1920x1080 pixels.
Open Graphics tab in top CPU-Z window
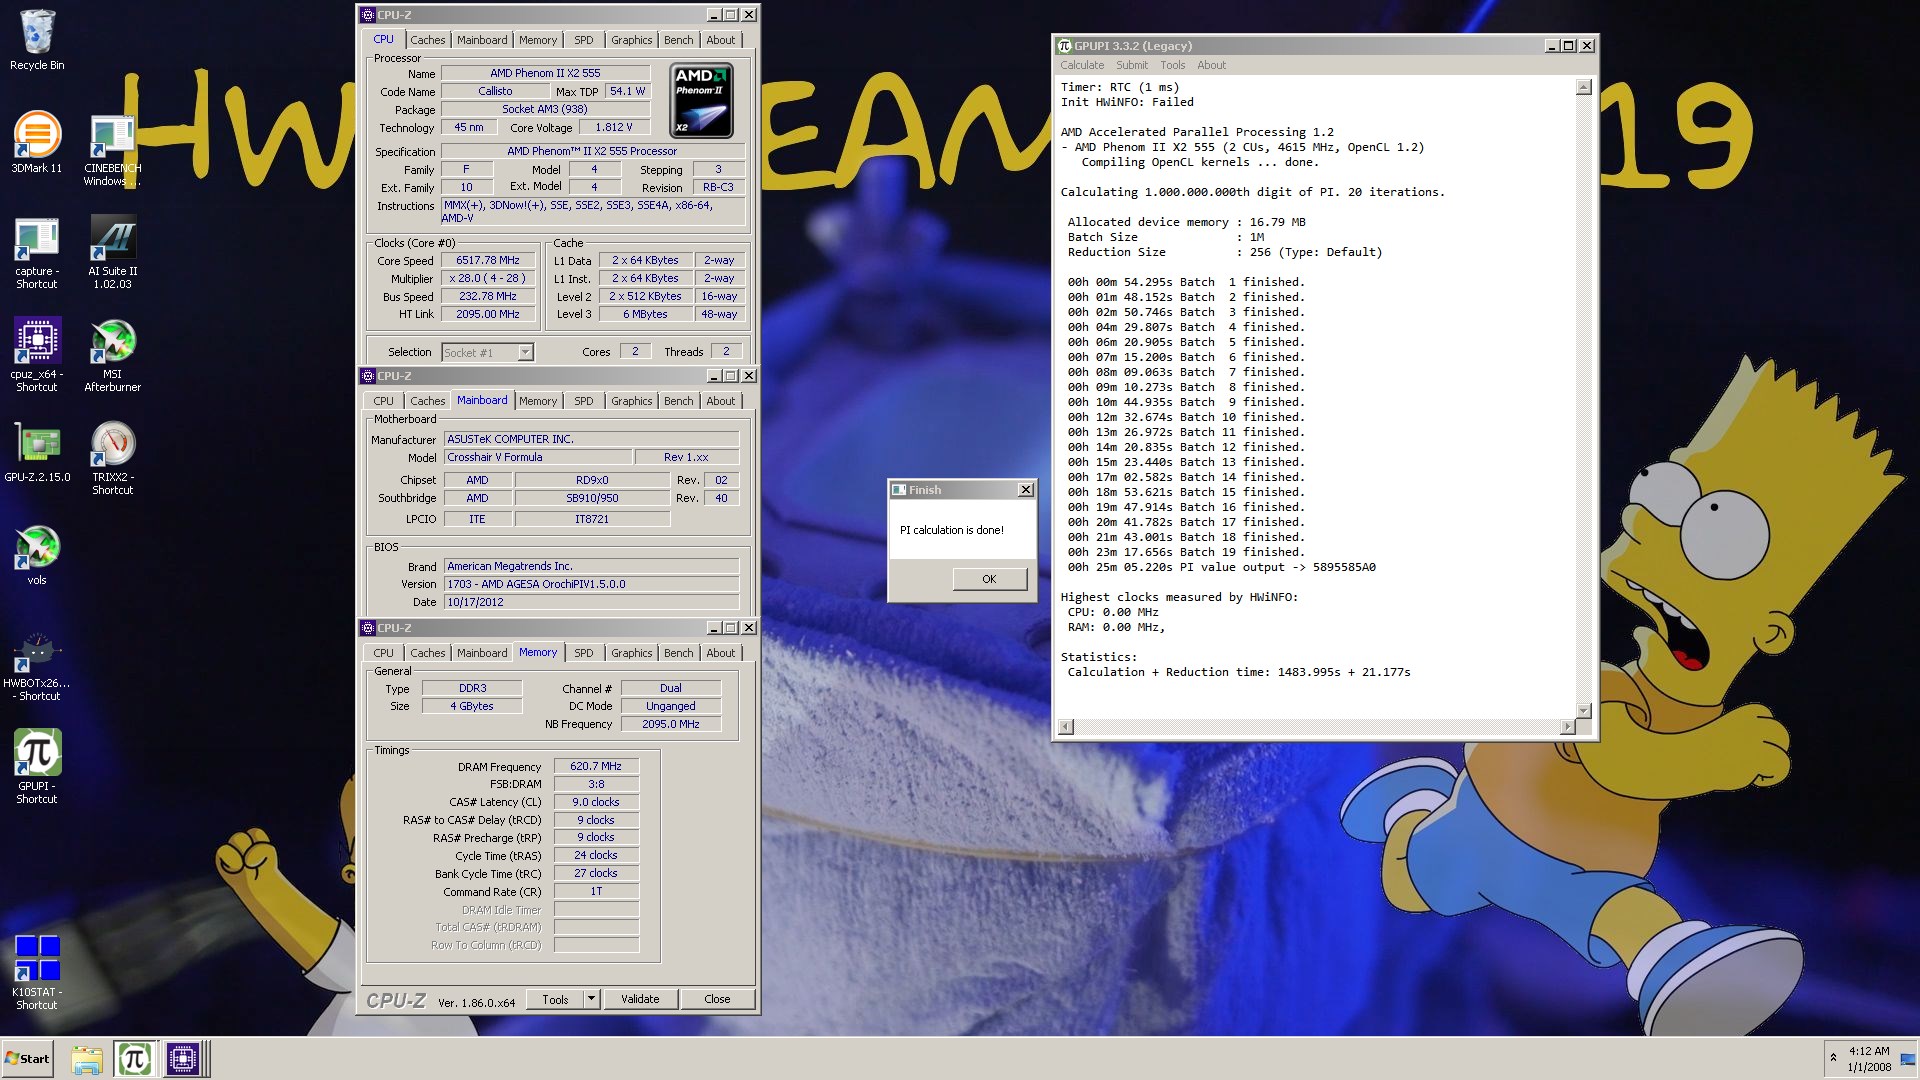click(631, 40)
